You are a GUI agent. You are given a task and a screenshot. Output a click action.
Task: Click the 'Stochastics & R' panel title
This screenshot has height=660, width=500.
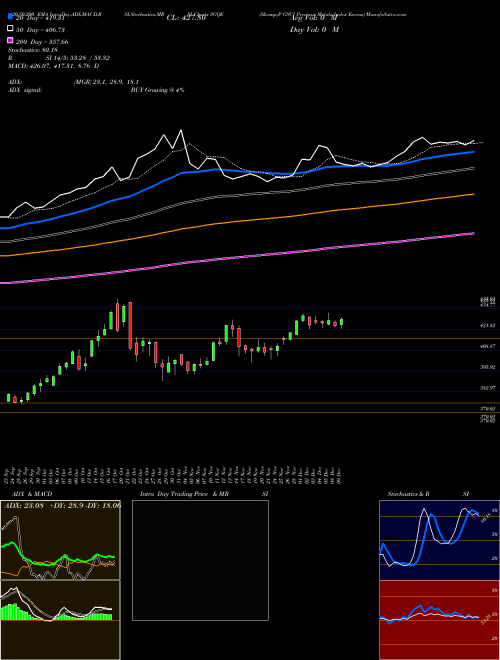point(409,494)
